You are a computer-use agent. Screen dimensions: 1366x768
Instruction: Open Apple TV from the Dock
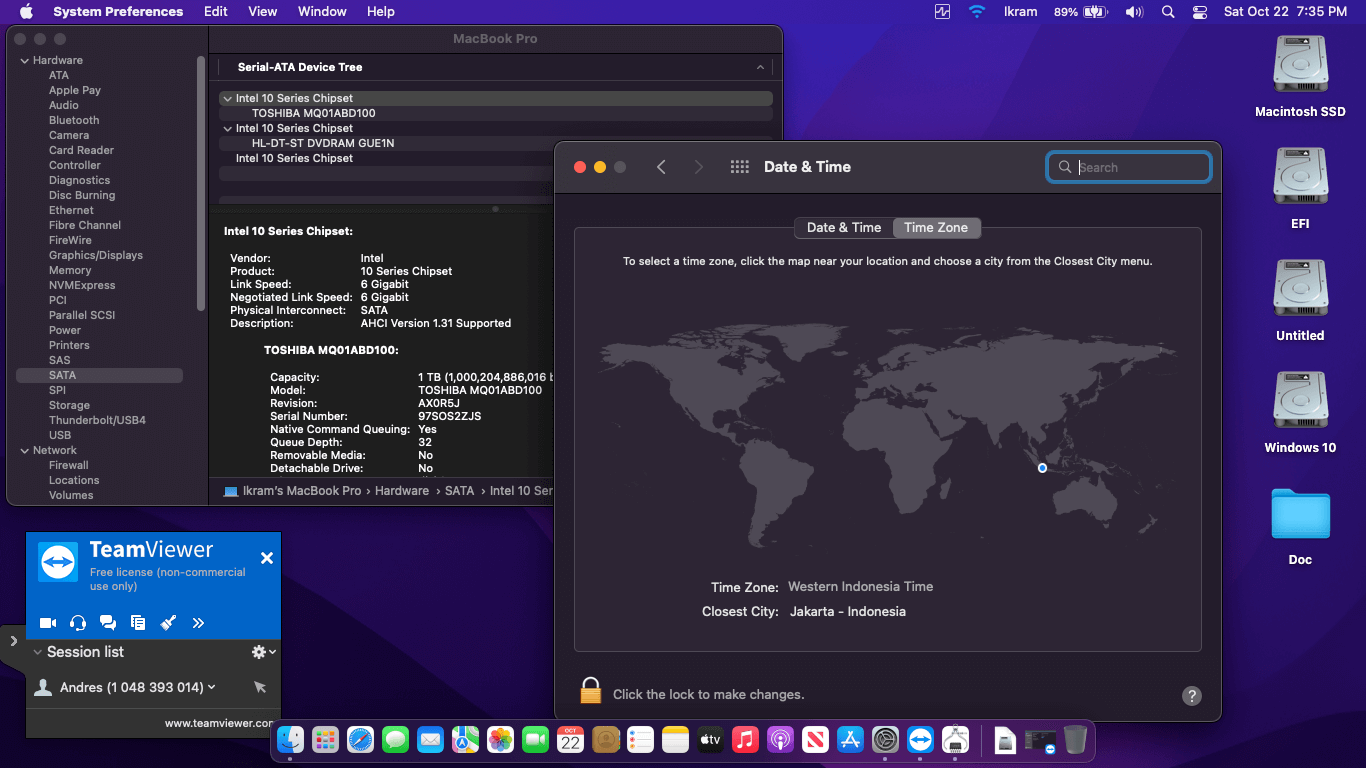point(710,740)
